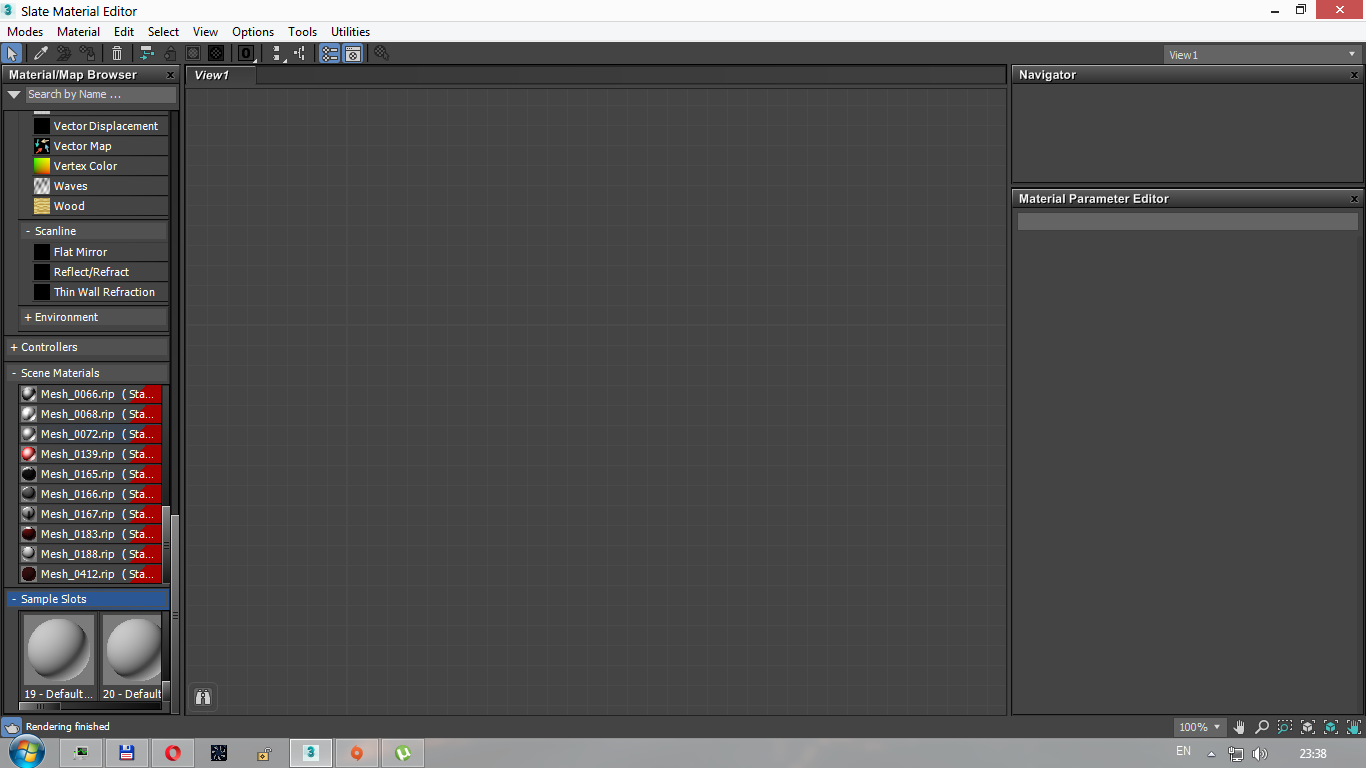The image size is (1366, 768).
Task: Select sample slot 19 - Default thumbnail
Action: [x=58, y=648]
